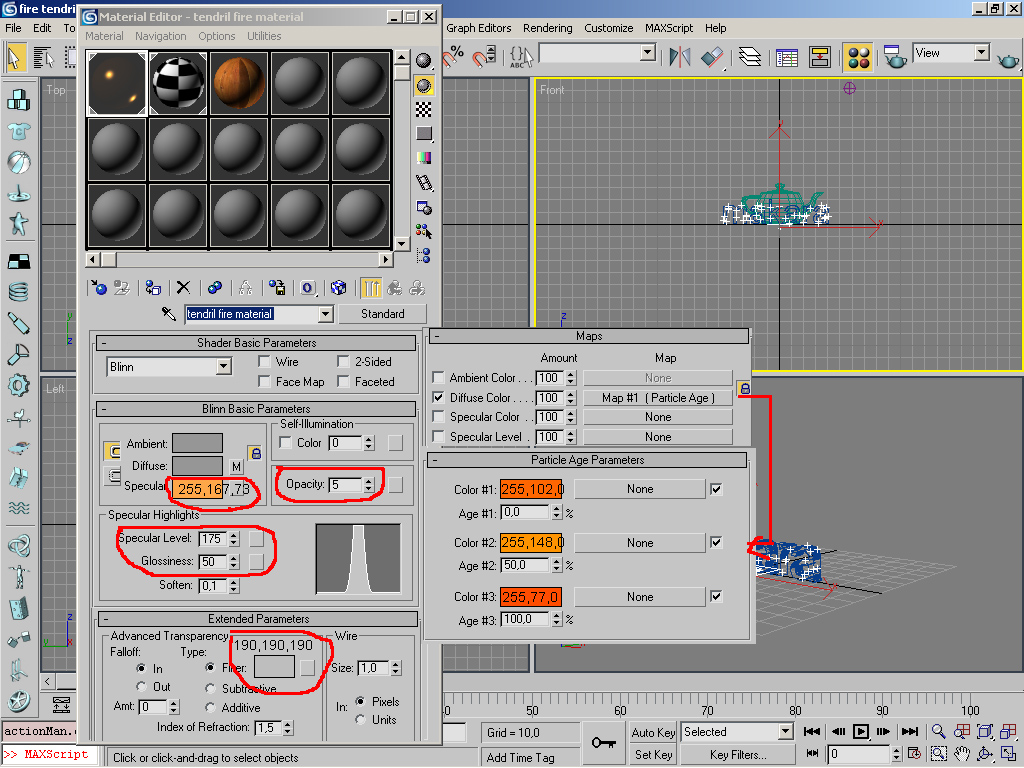Click Assign Material to Selection icon
Viewport: 1024px width, 768px height.
pos(153,288)
